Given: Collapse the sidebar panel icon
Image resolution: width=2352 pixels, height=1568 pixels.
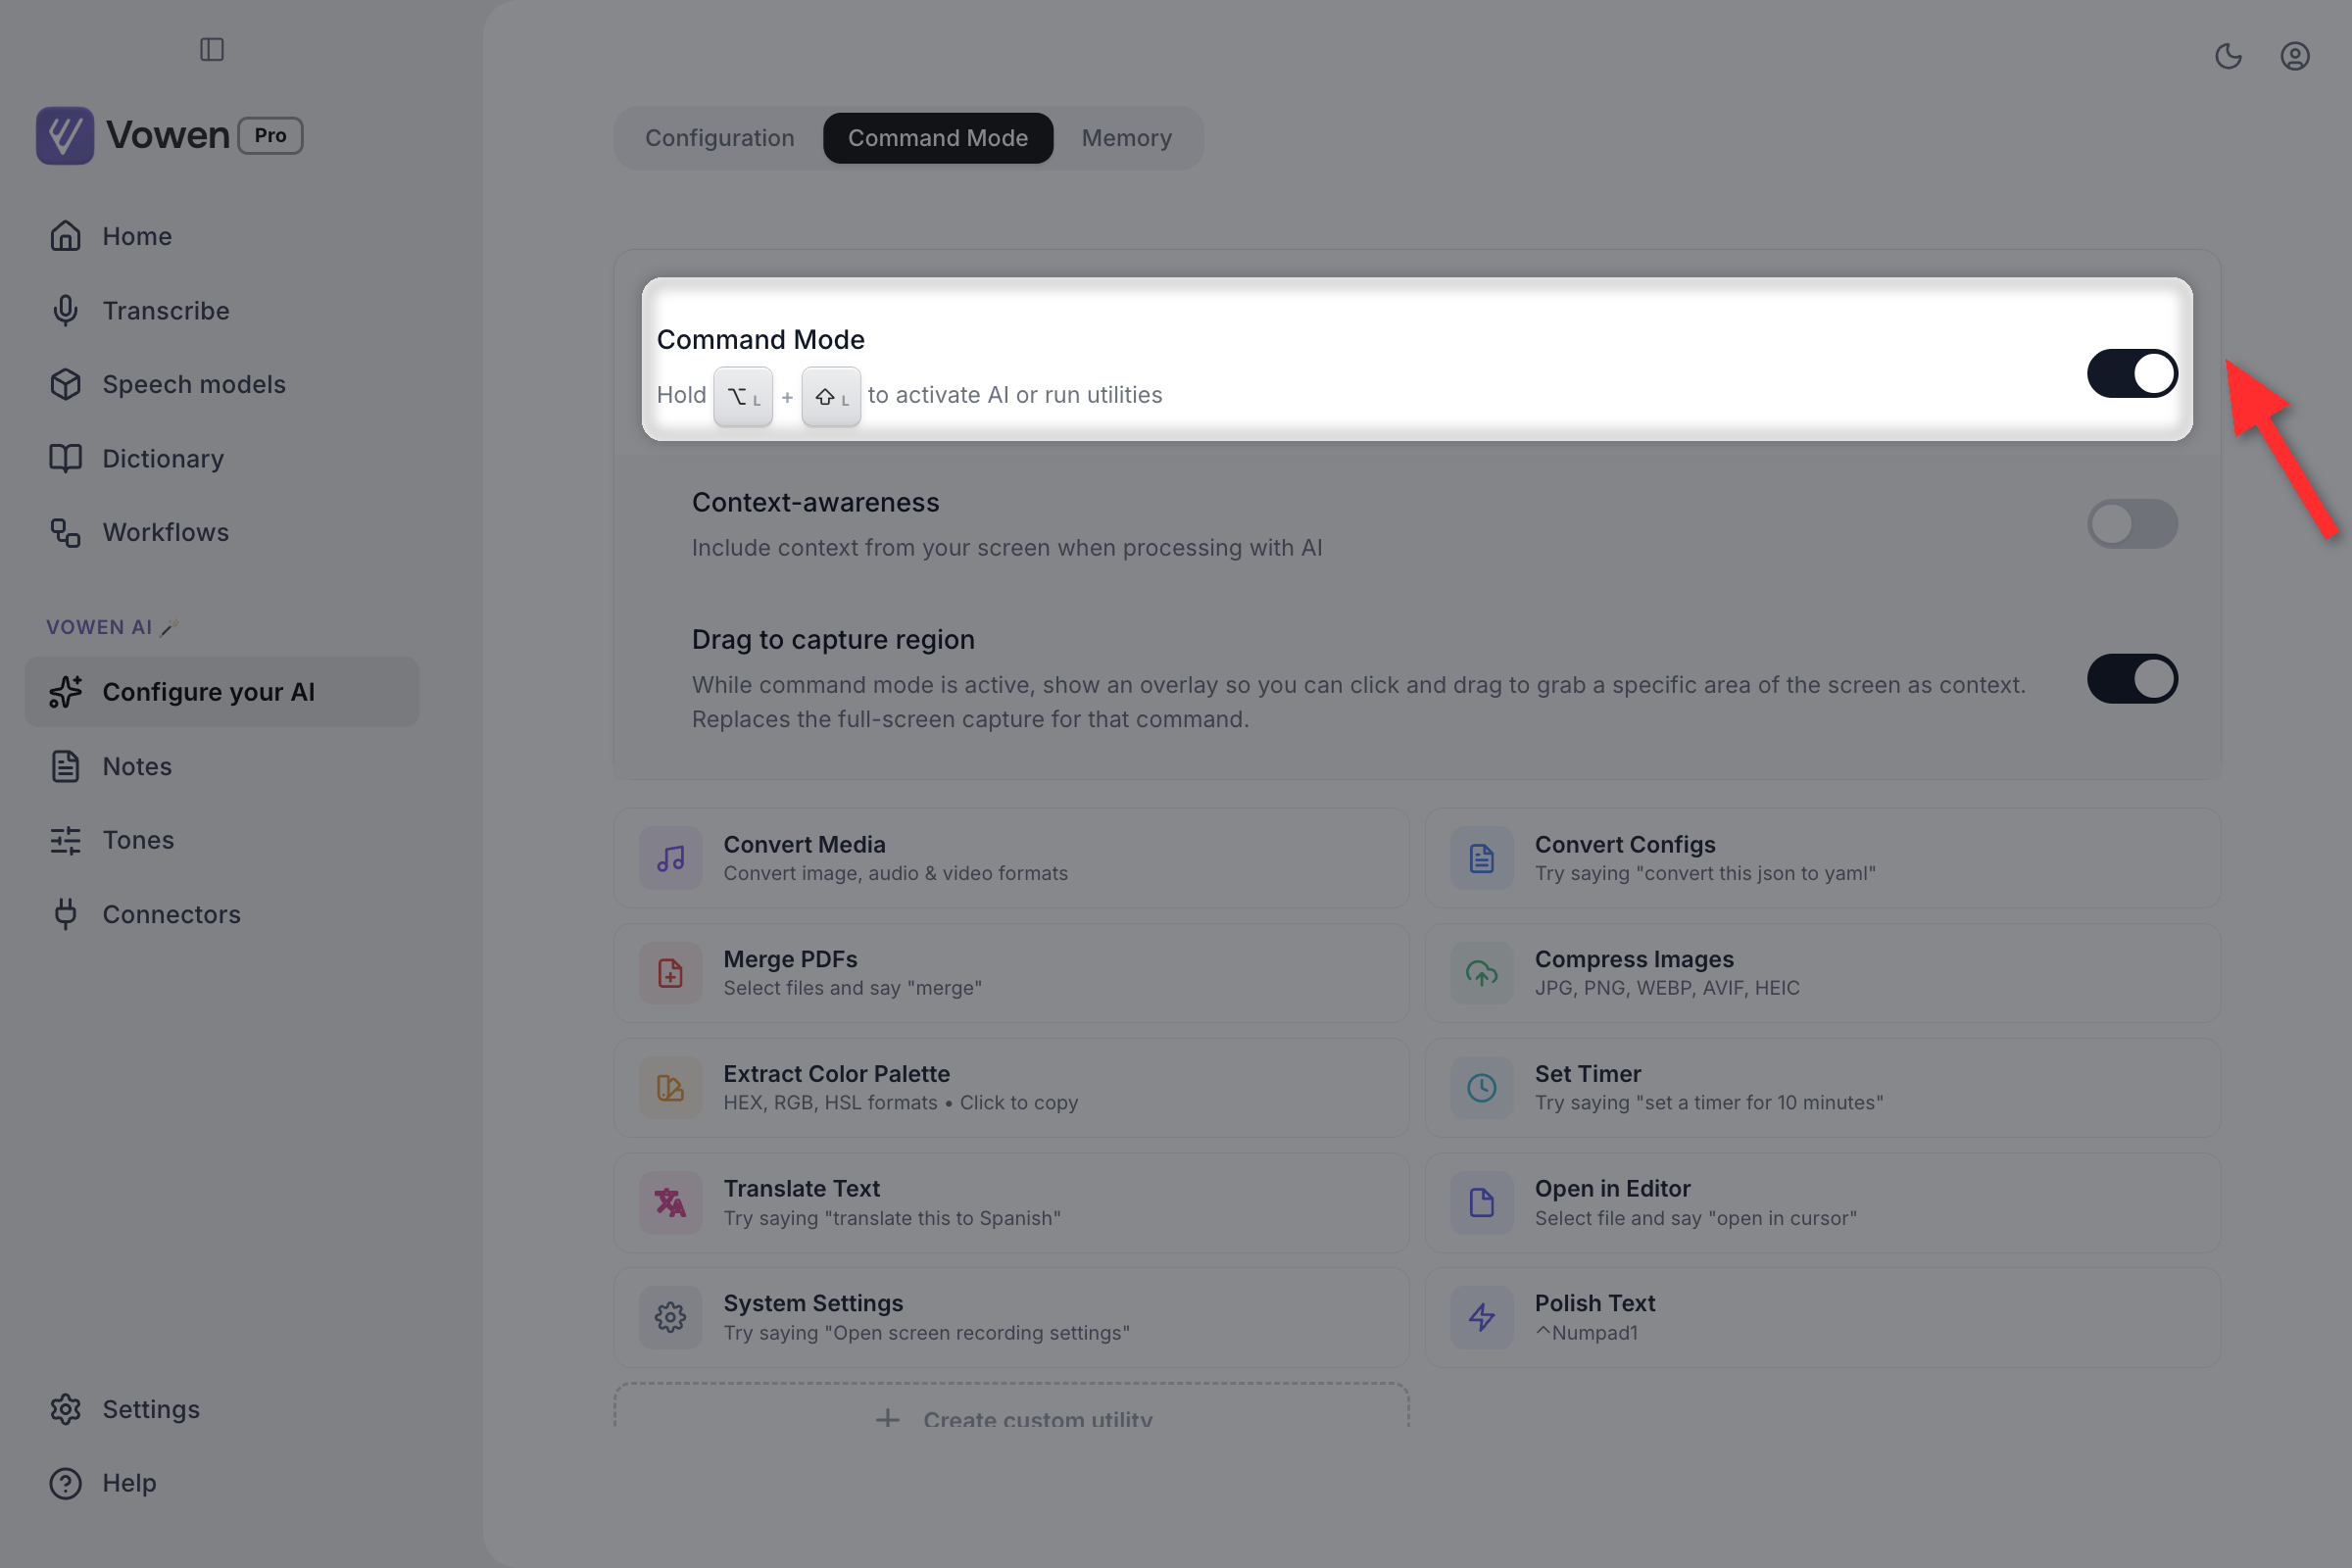Looking at the screenshot, I should (x=212, y=49).
